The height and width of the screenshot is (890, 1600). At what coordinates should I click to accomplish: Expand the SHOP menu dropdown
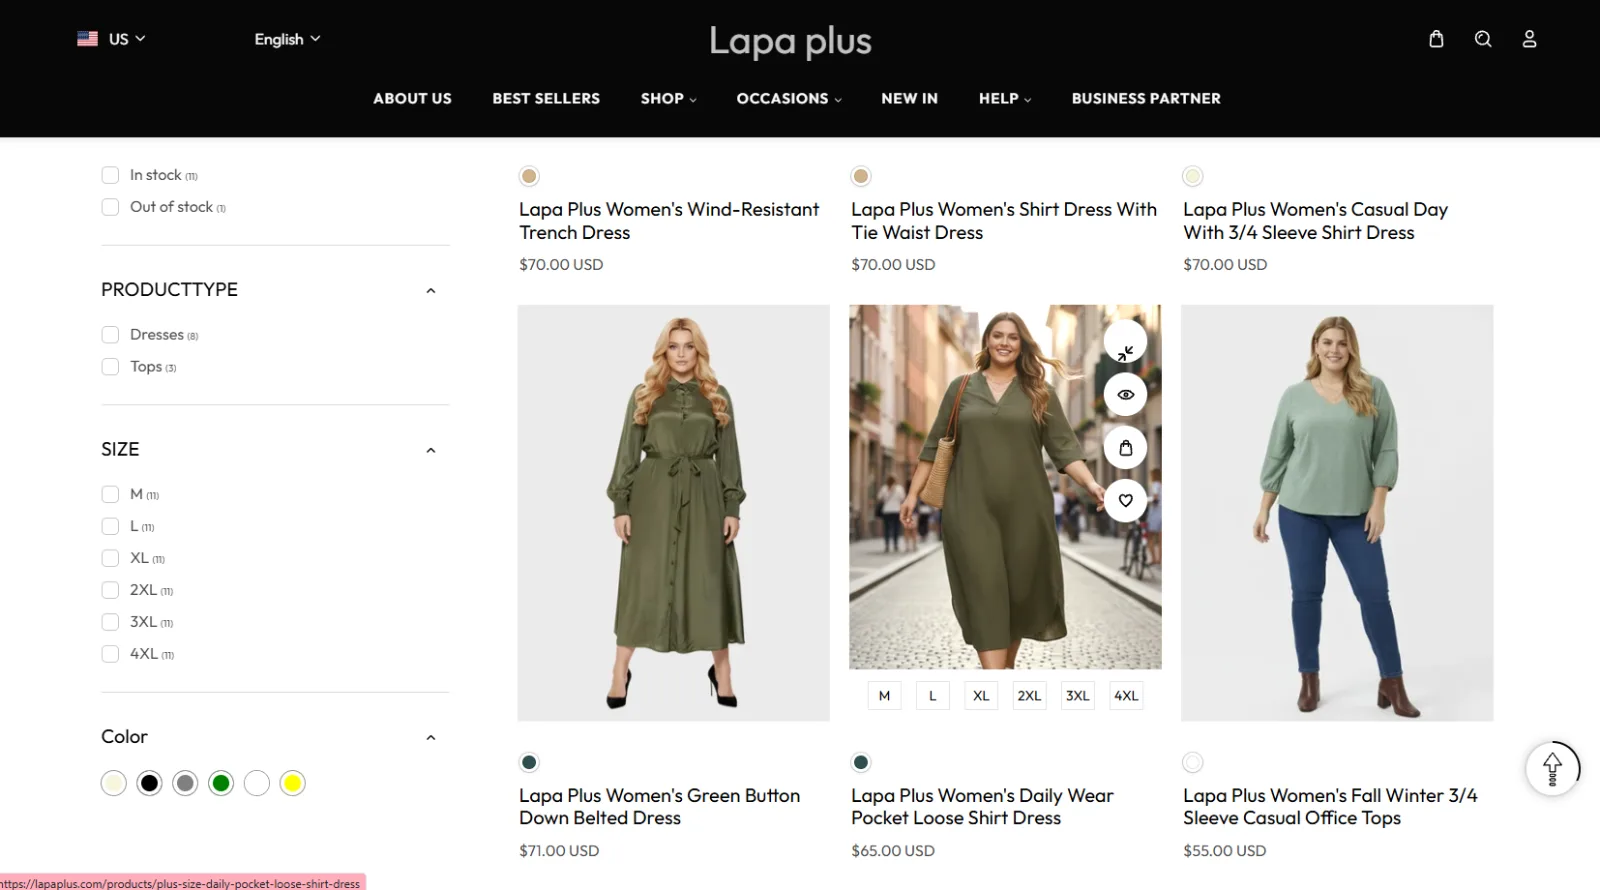668,98
